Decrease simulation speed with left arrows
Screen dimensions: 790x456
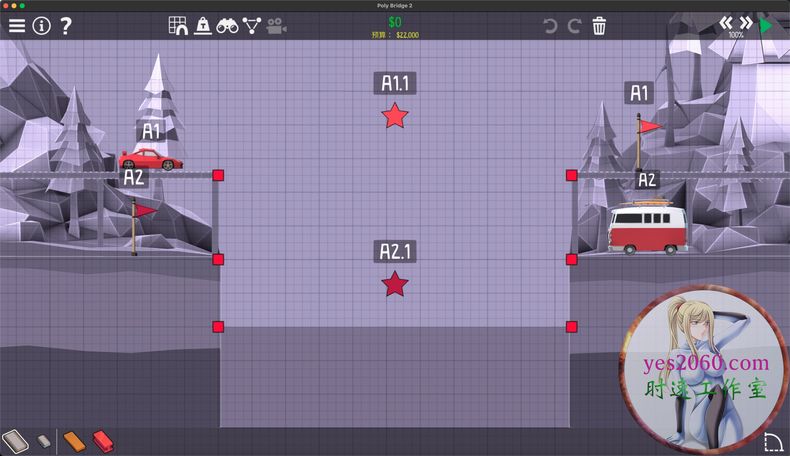725,22
